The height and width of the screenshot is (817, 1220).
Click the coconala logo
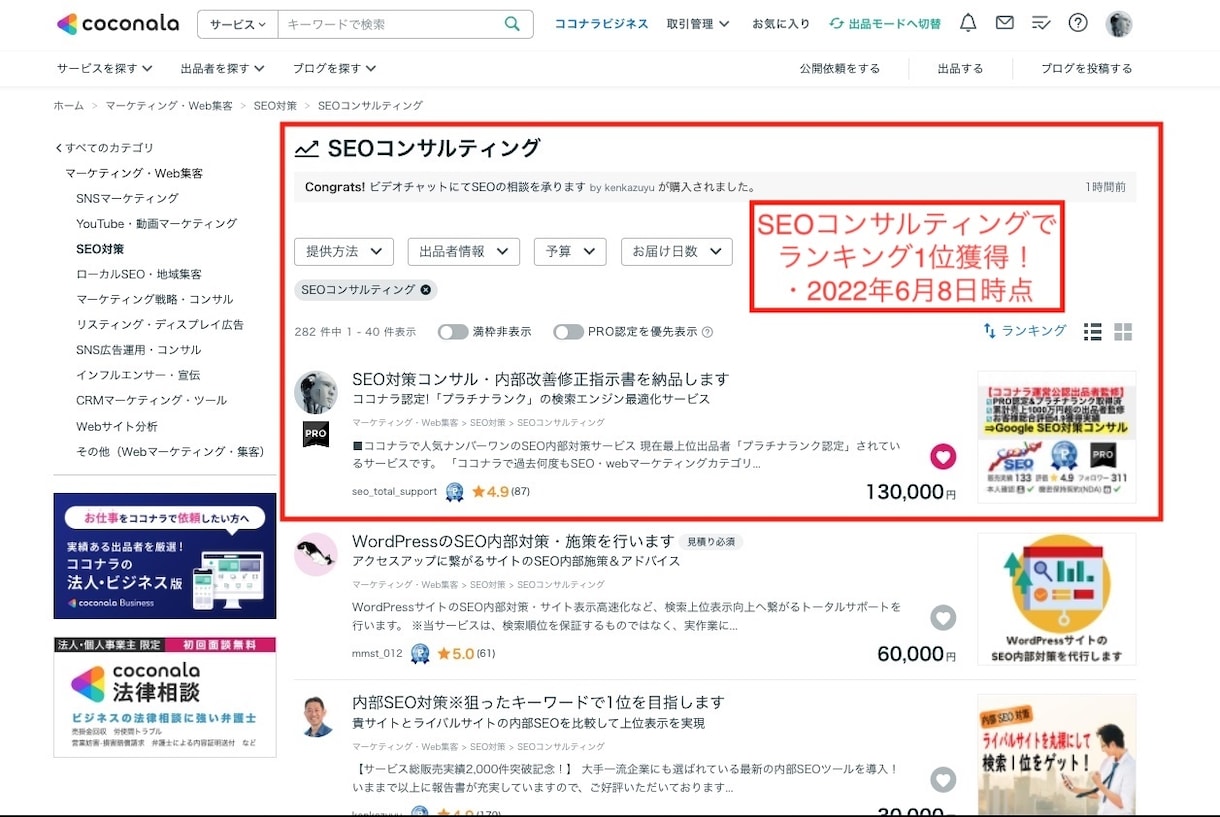117,24
